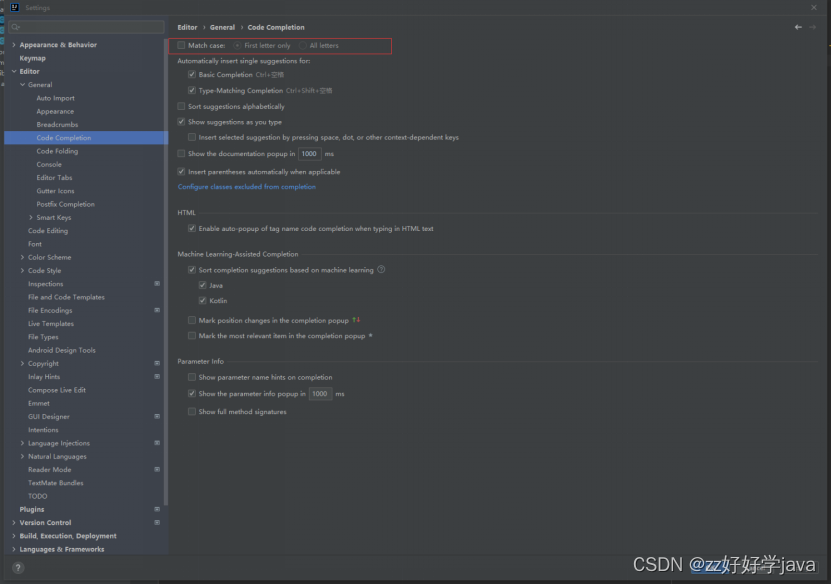Open help via the question mark icon
831x585 pixels.
click(x=17, y=568)
